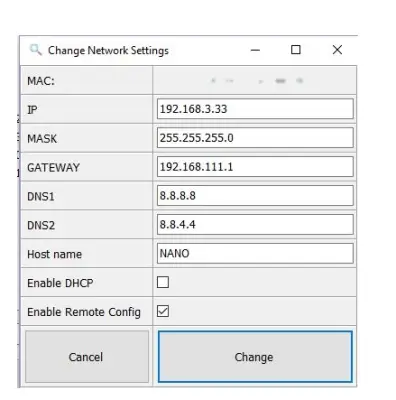Viewport: 396px width, 400px height.
Task: Click the Host name label
Action: click(x=55, y=254)
